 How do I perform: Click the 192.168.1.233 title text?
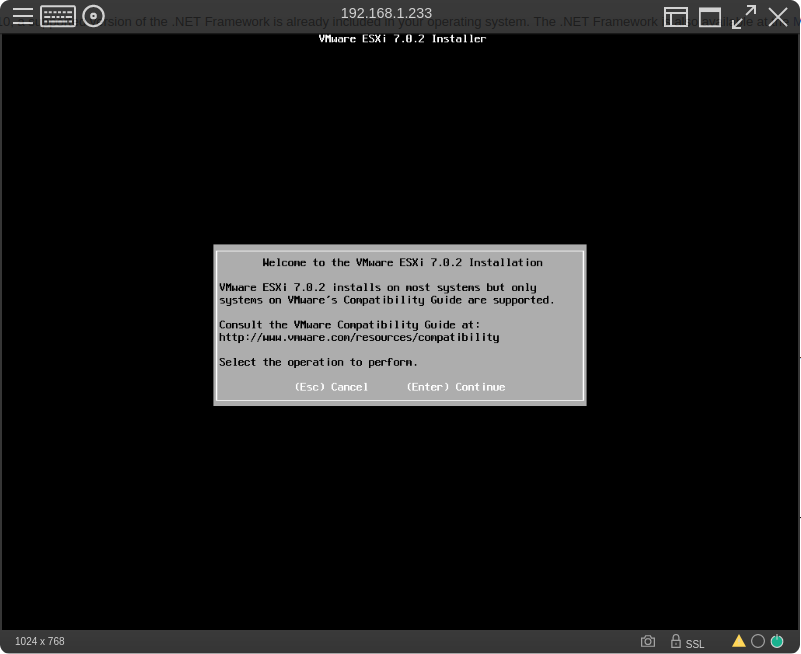[x=386, y=13]
